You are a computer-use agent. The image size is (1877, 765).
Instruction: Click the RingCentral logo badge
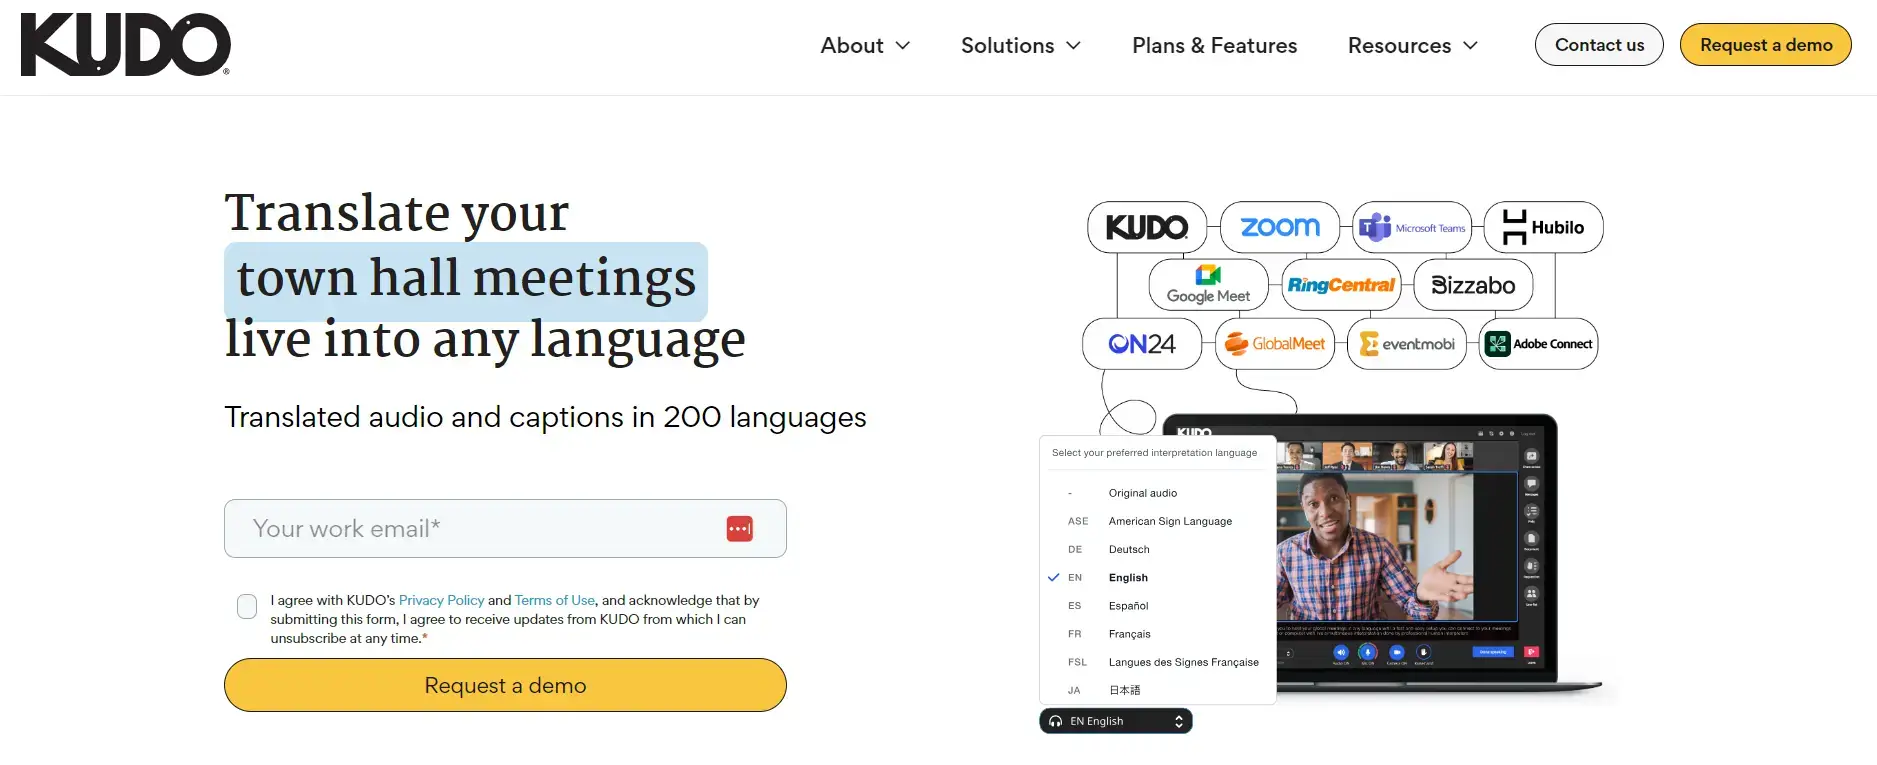(1341, 285)
